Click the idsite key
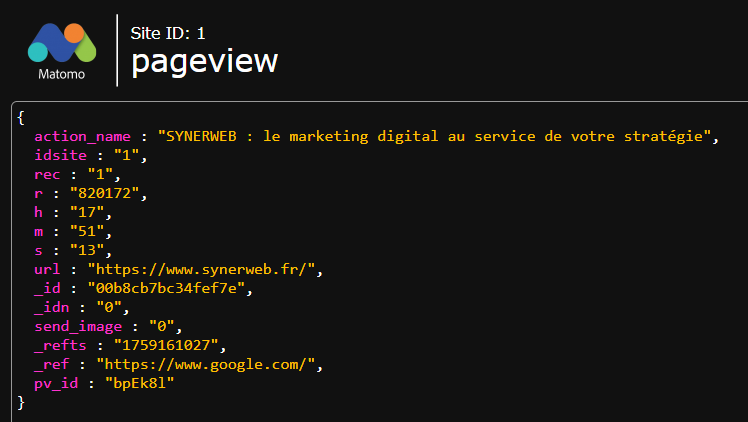This screenshot has height=422, width=748. 60,154
